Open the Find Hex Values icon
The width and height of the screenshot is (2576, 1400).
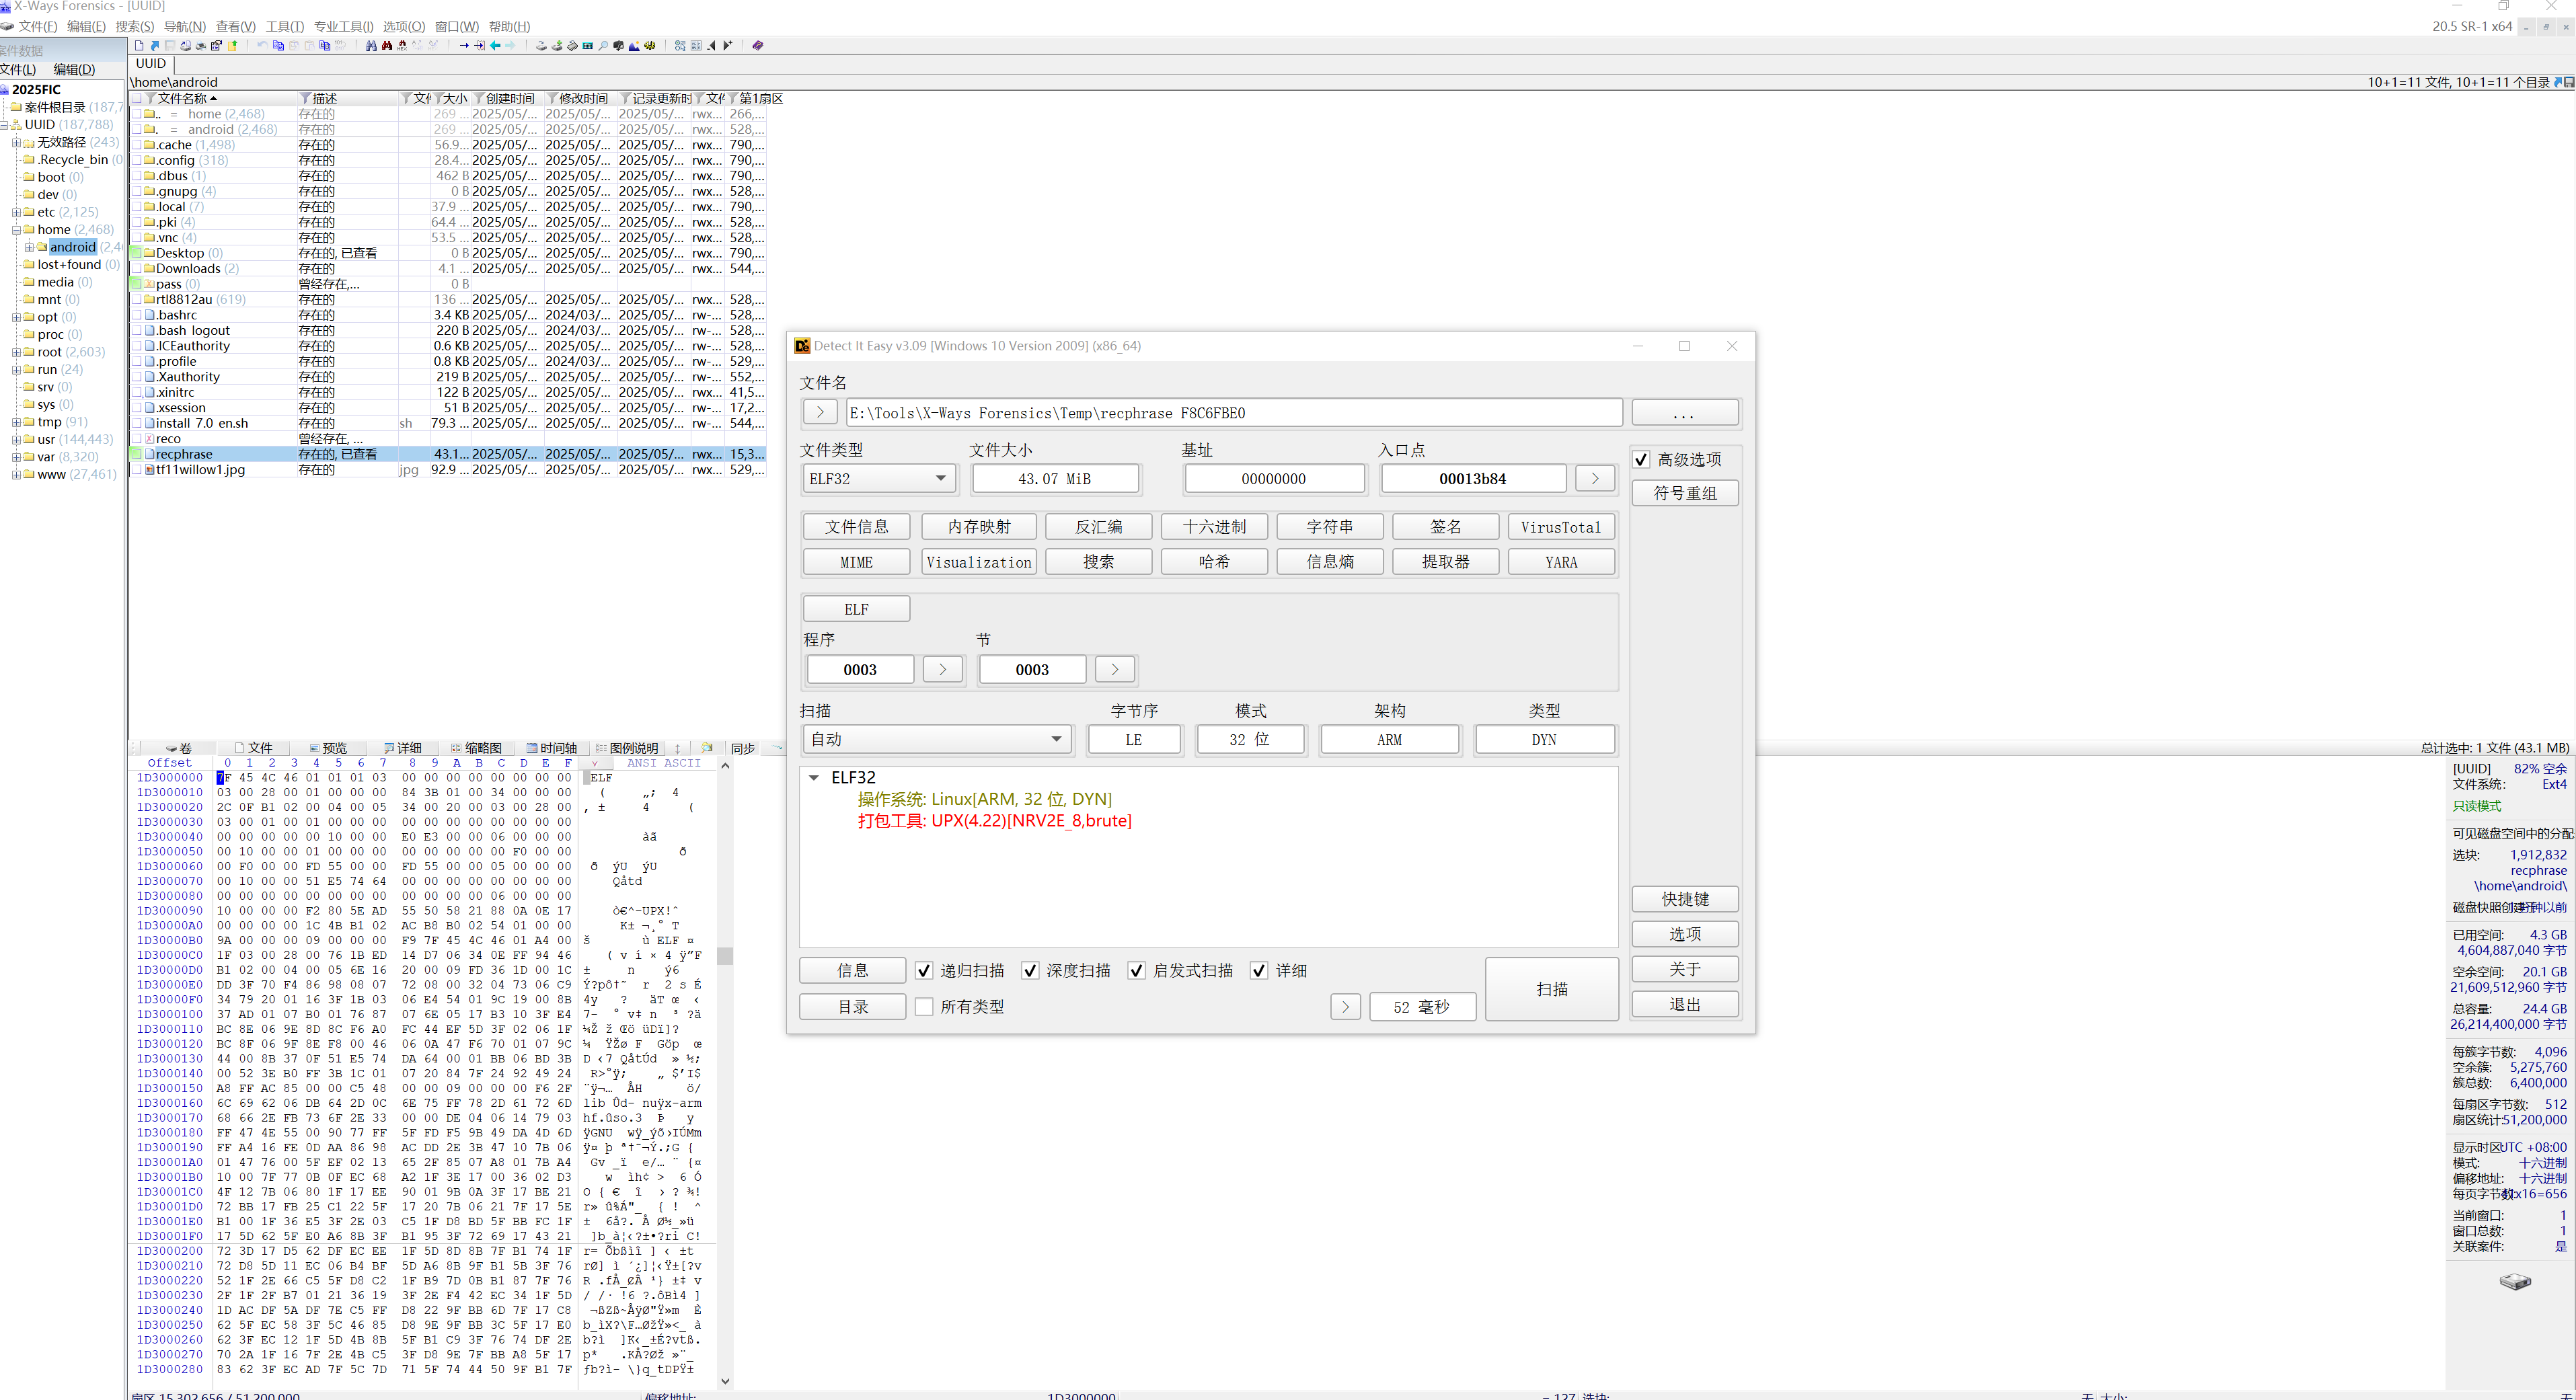click(x=402, y=46)
